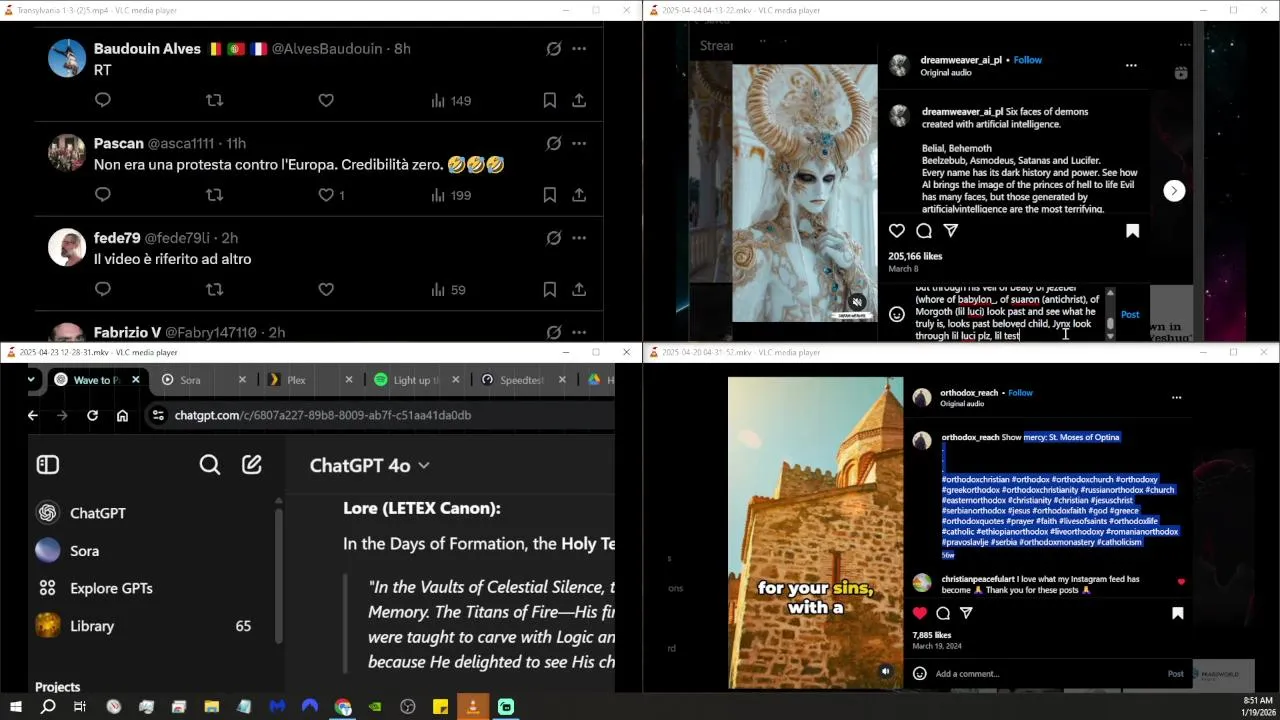Open Chrome home page button
Screen dimensions: 1280x720
(x=122, y=415)
